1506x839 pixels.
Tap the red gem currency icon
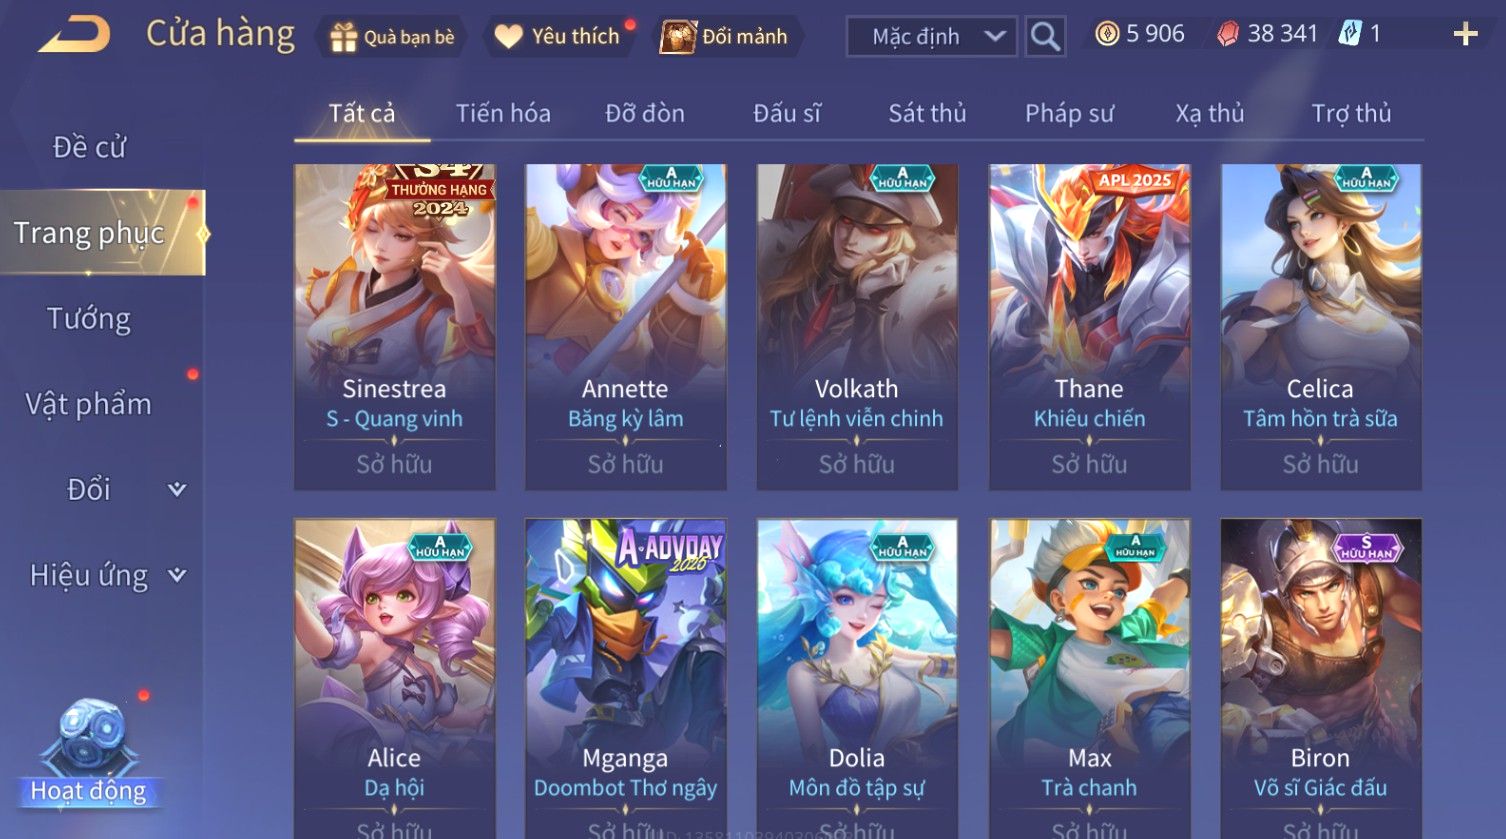[x=1228, y=34]
